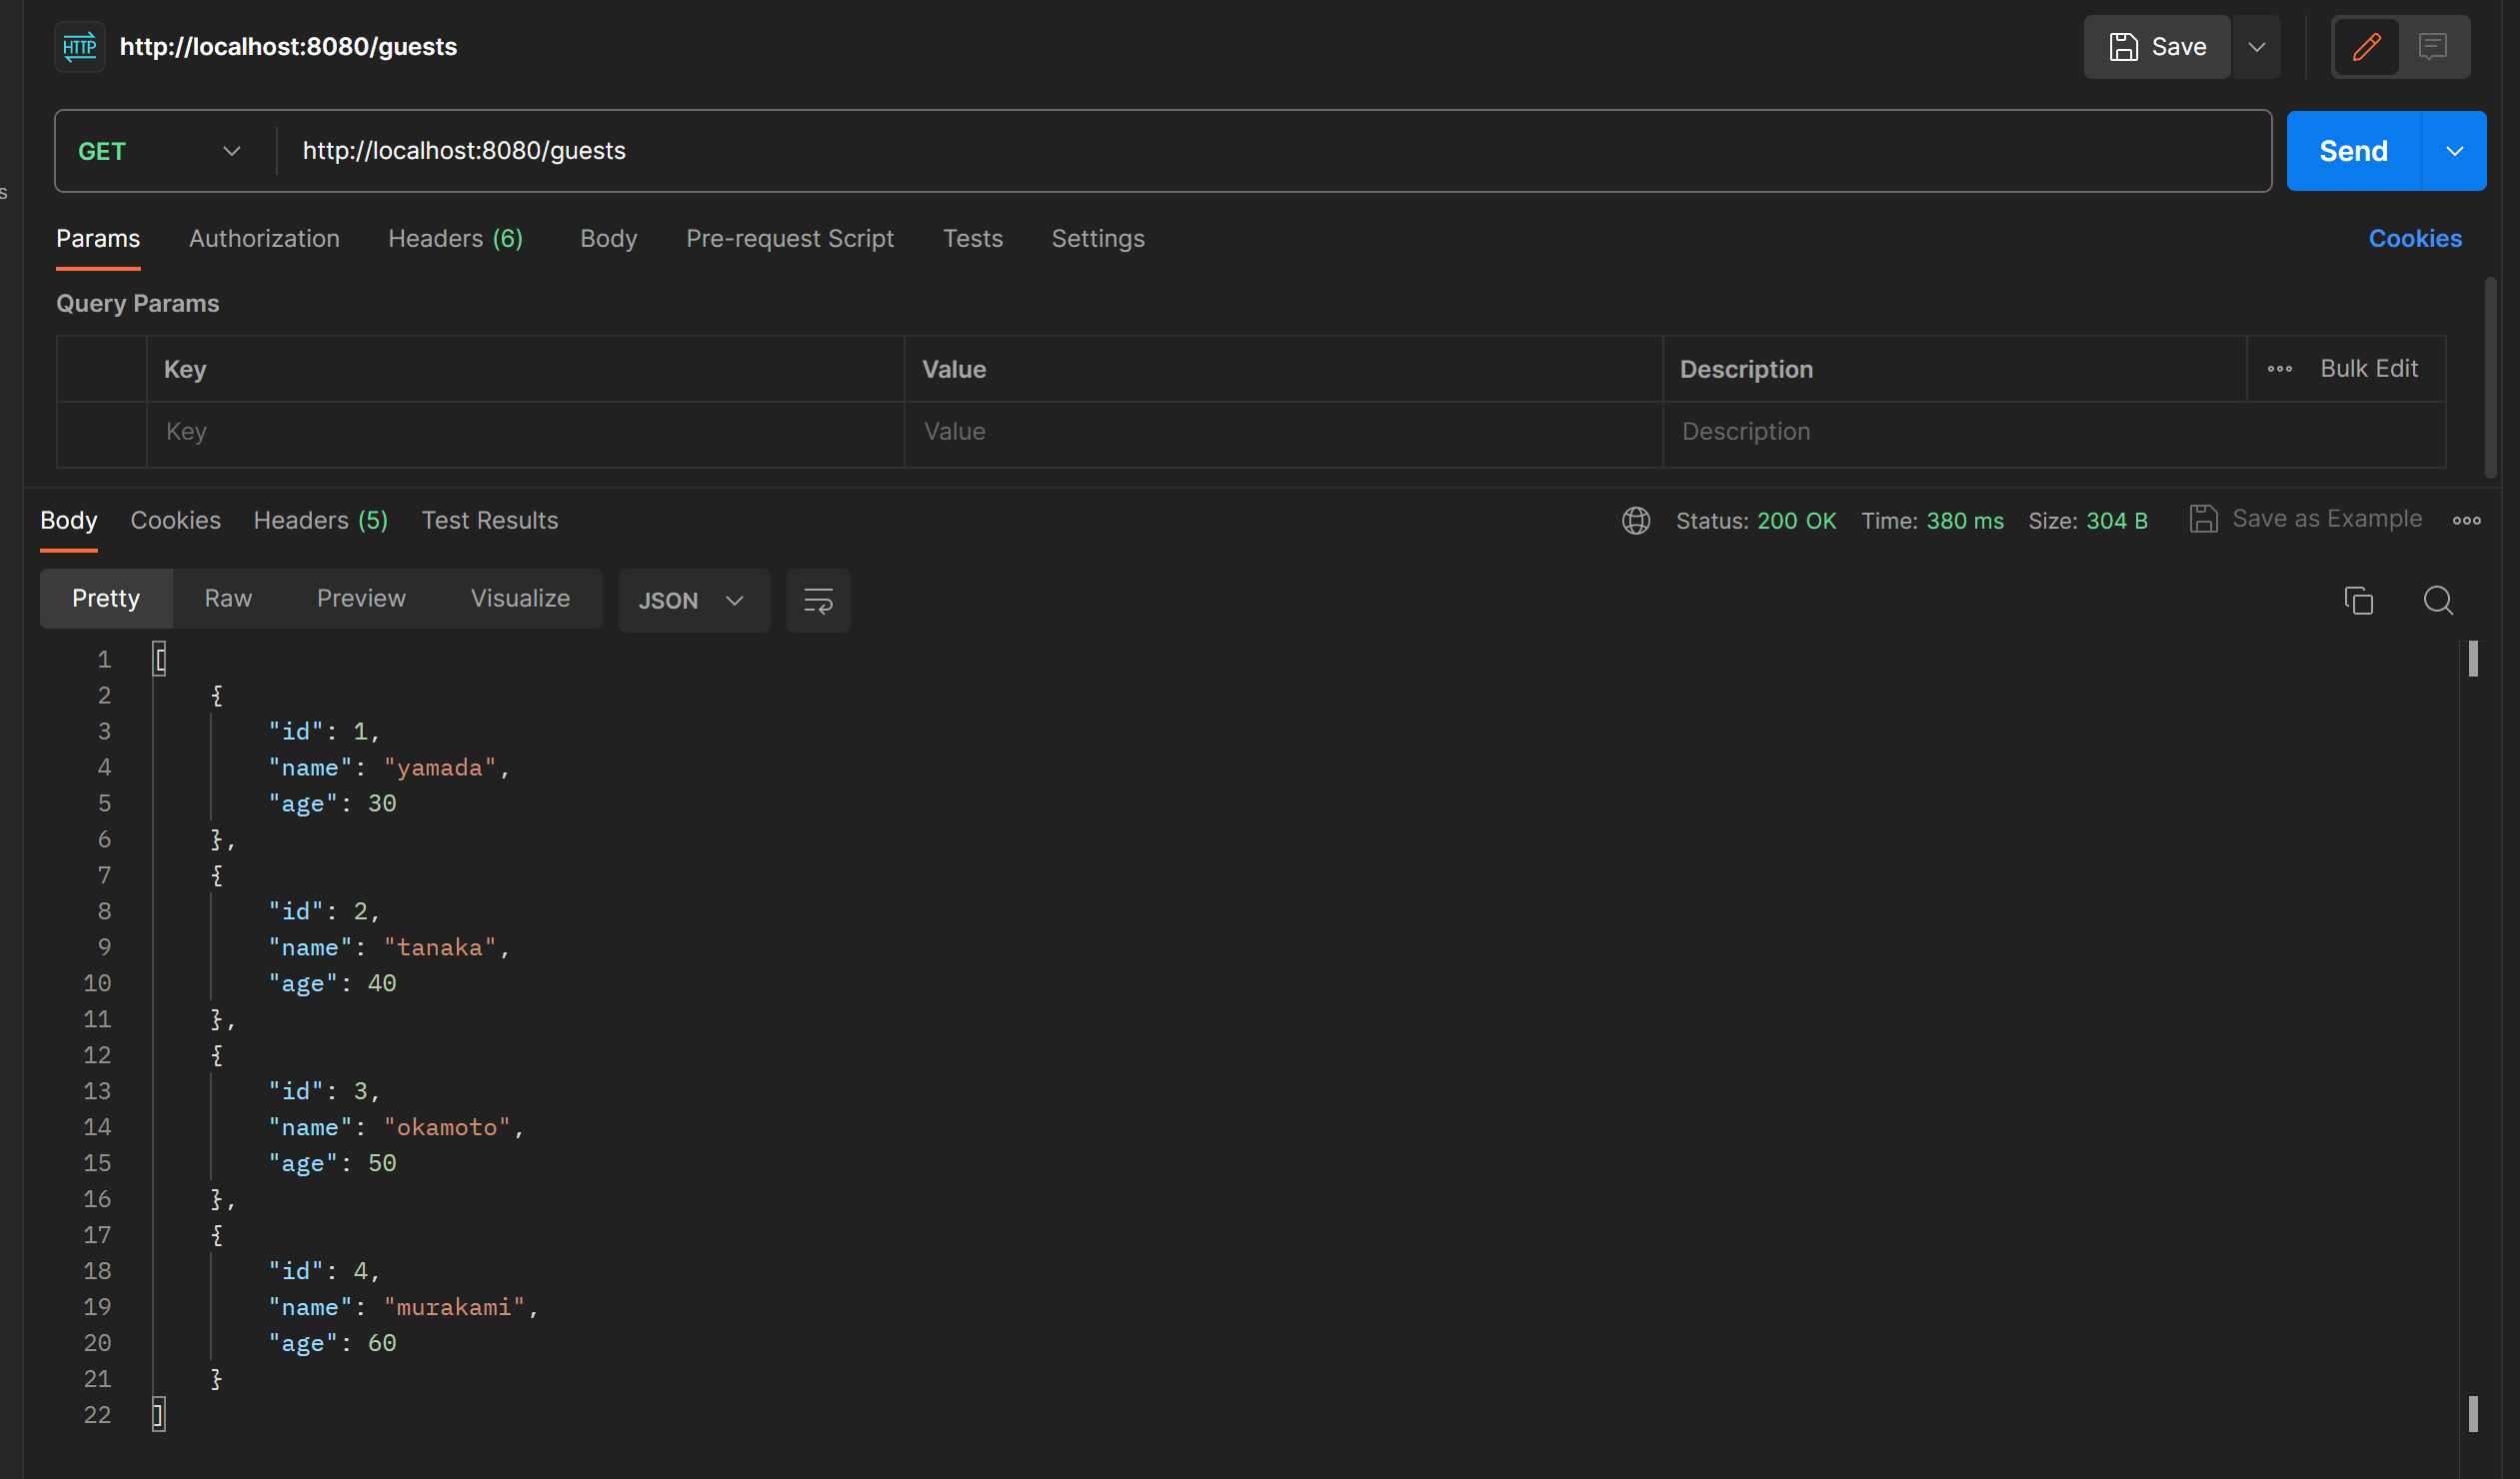Switch to the Authorization tab
The height and width of the screenshot is (1479, 2520).
pos(264,238)
